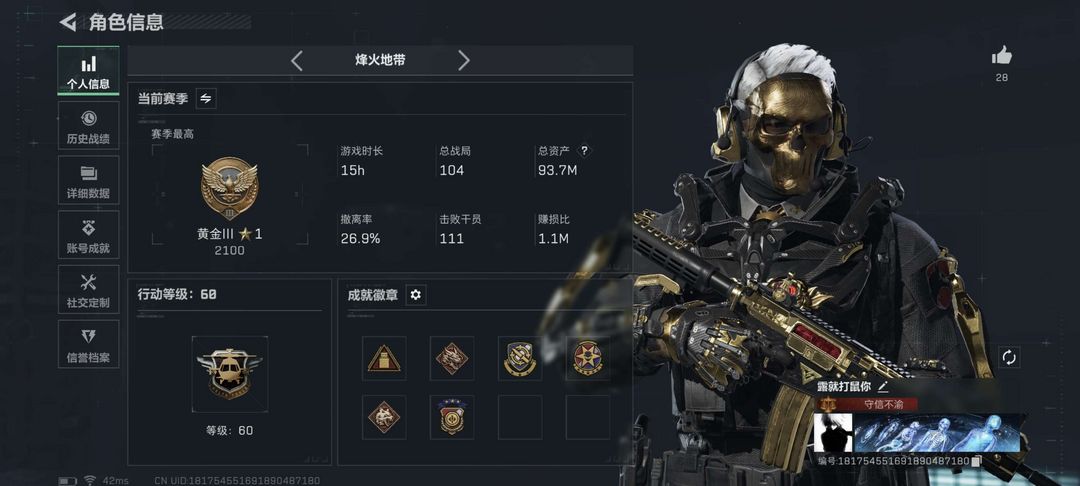
Task: Select the 黄金III rank emblem
Action: click(x=229, y=189)
